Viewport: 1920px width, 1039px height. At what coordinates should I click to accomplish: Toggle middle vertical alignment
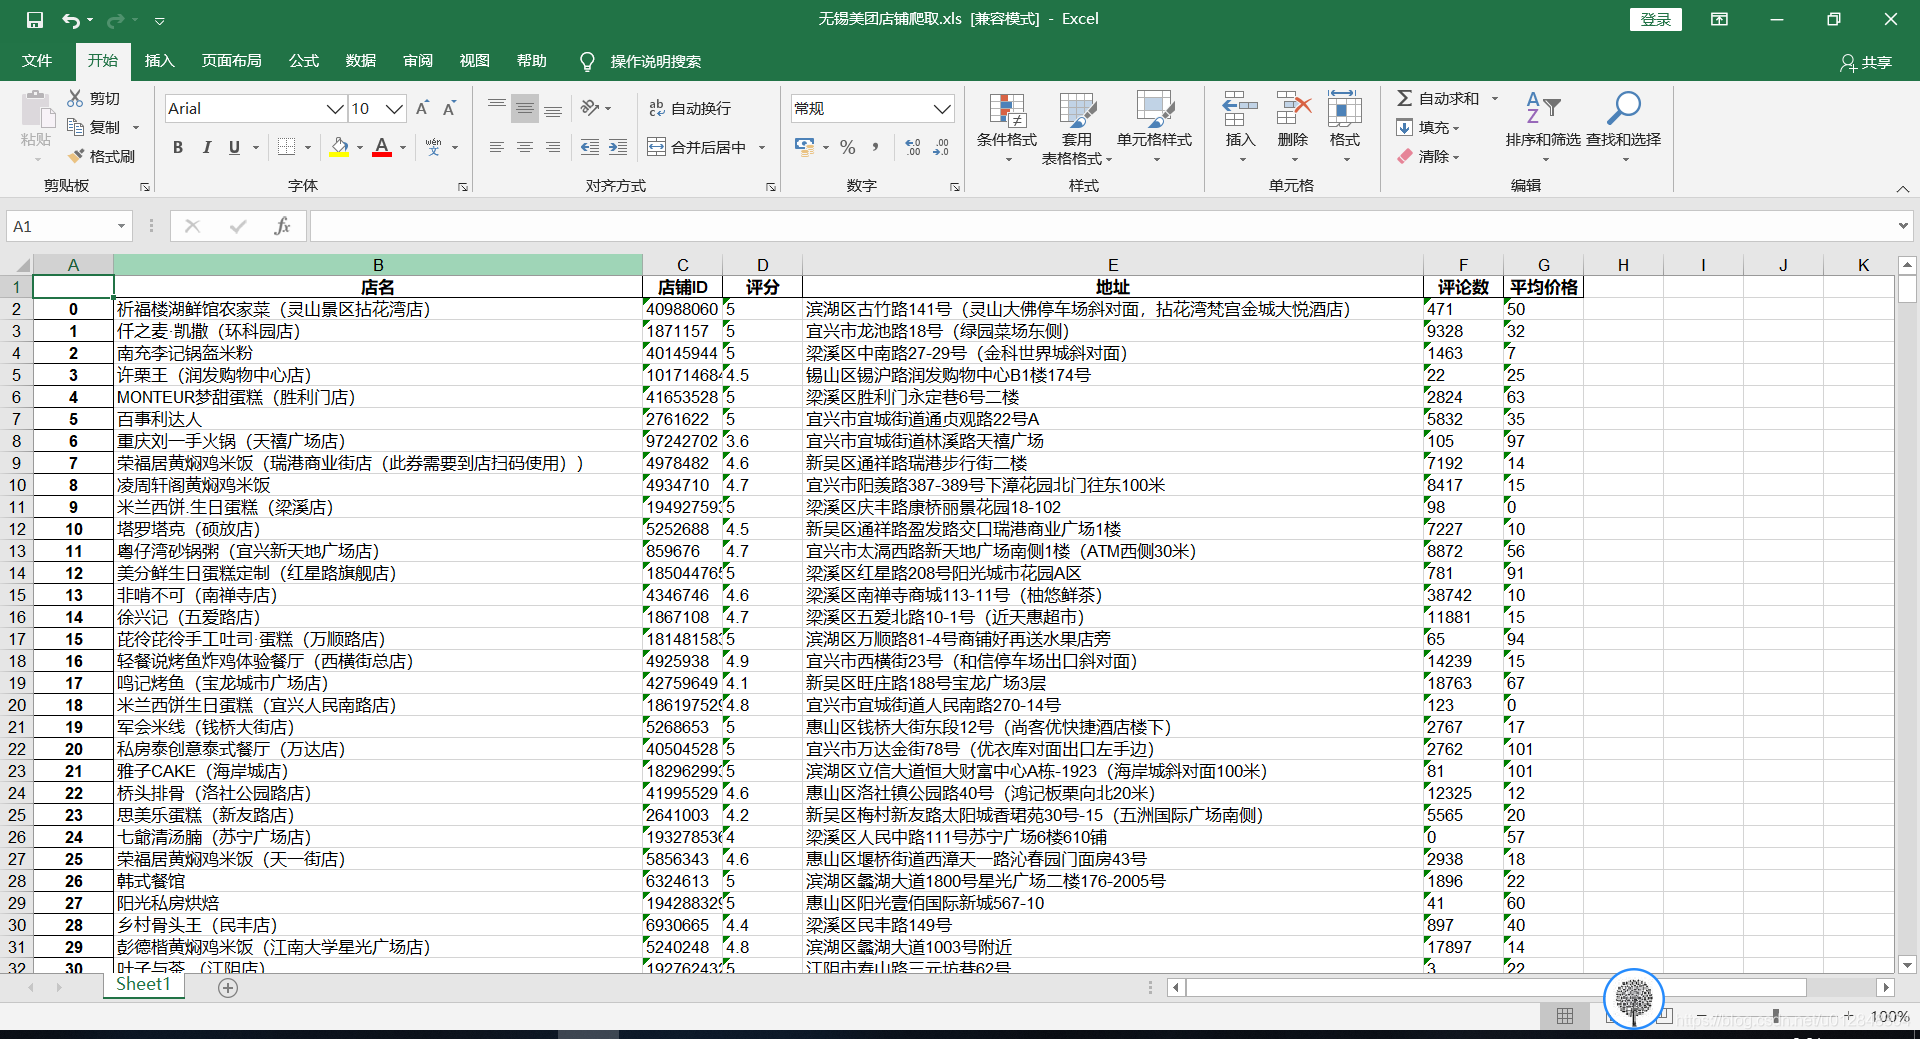(524, 108)
